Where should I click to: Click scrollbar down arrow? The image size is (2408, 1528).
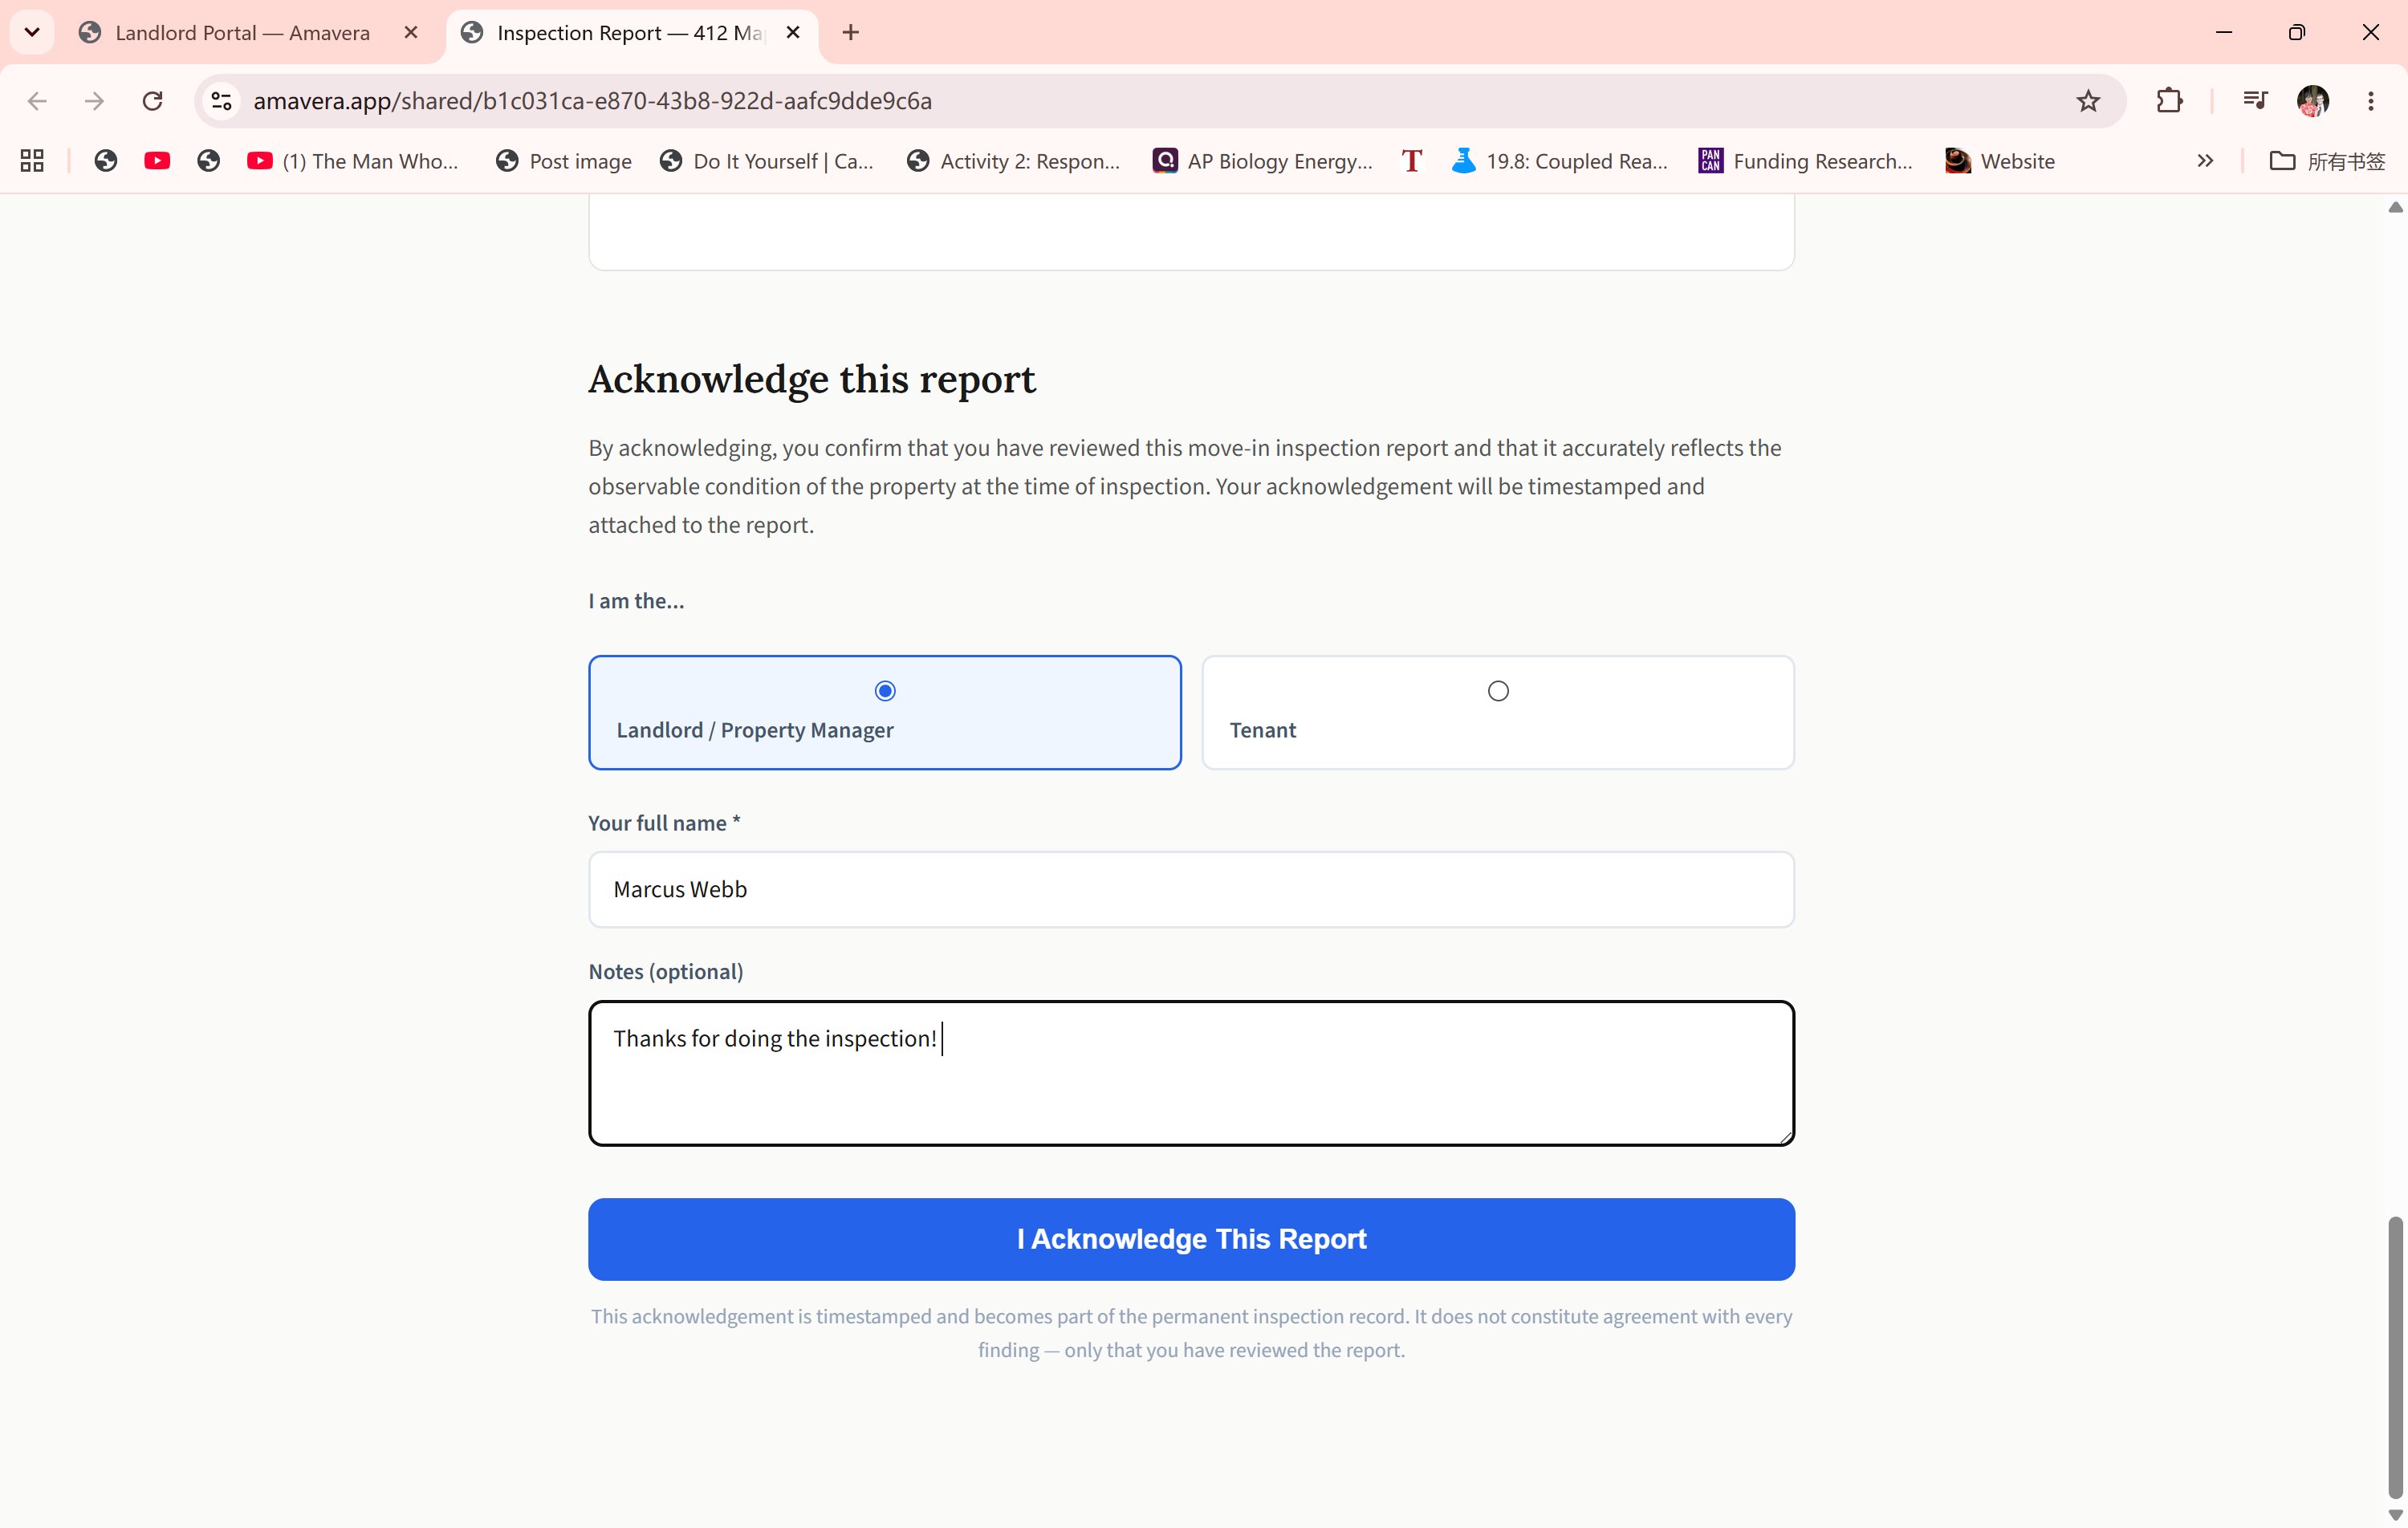pos(2395,1515)
